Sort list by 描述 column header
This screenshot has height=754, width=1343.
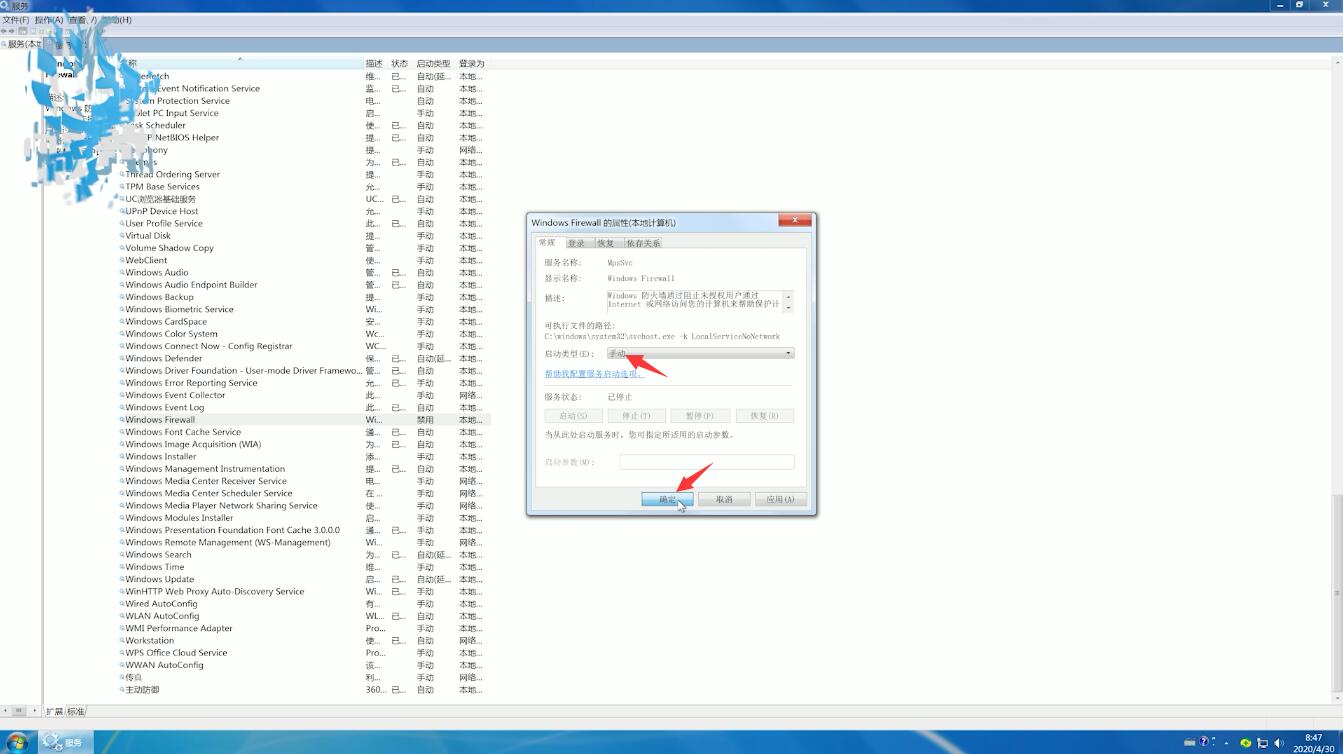coord(375,64)
